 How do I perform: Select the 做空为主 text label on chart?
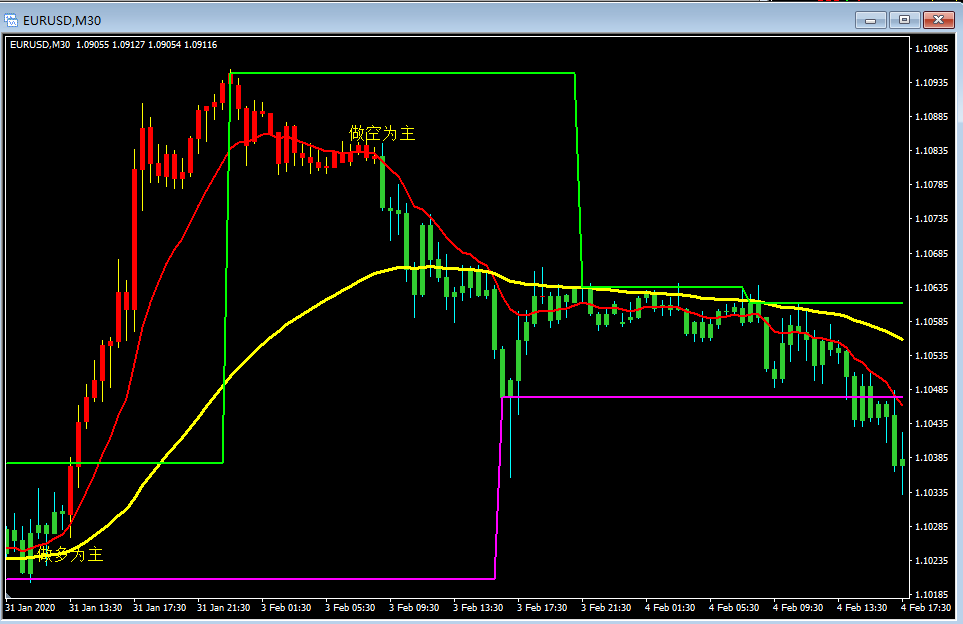tap(381, 133)
